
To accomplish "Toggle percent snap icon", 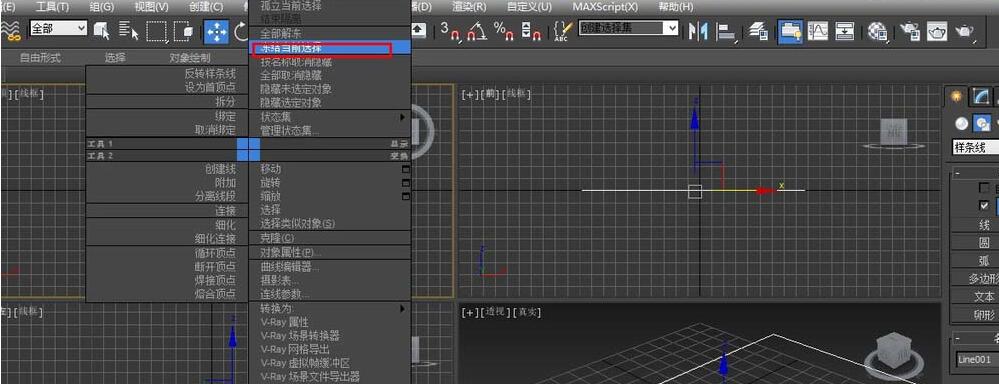I will [x=504, y=30].
